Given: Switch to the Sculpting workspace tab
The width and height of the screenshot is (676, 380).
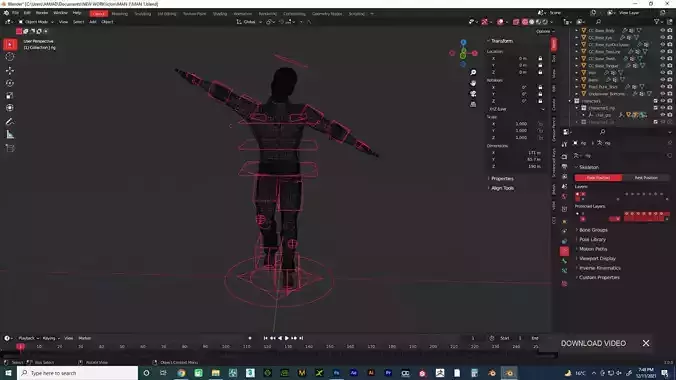Looking at the screenshot, I should pos(143,14).
